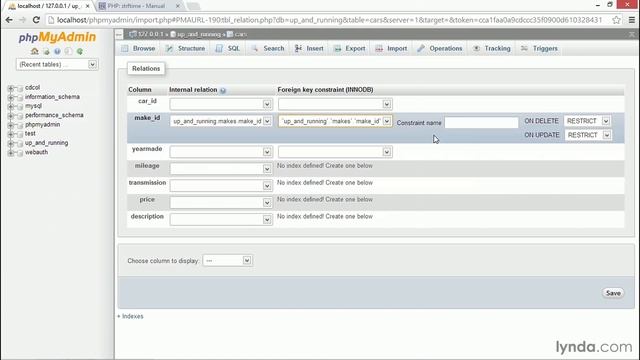Open price internal relation dropdown
Image resolution: width=640 pixels, height=360 pixels.
(x=221, y=203)
